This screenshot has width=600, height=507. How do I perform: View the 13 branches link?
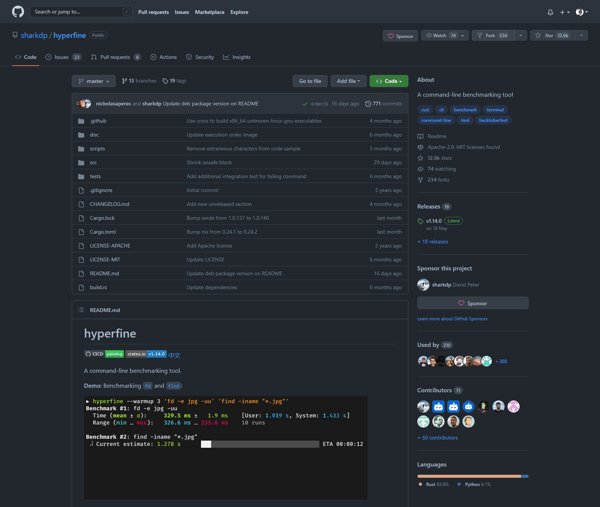(139, 81)
